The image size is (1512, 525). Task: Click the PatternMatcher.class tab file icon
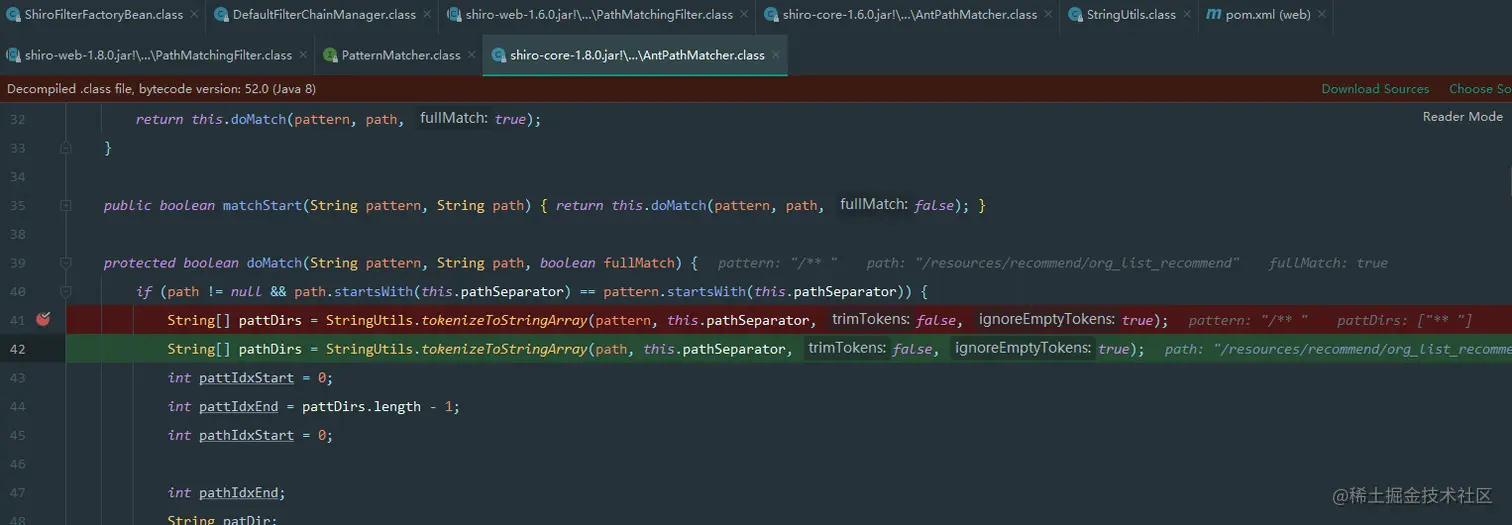pos(330,55)
